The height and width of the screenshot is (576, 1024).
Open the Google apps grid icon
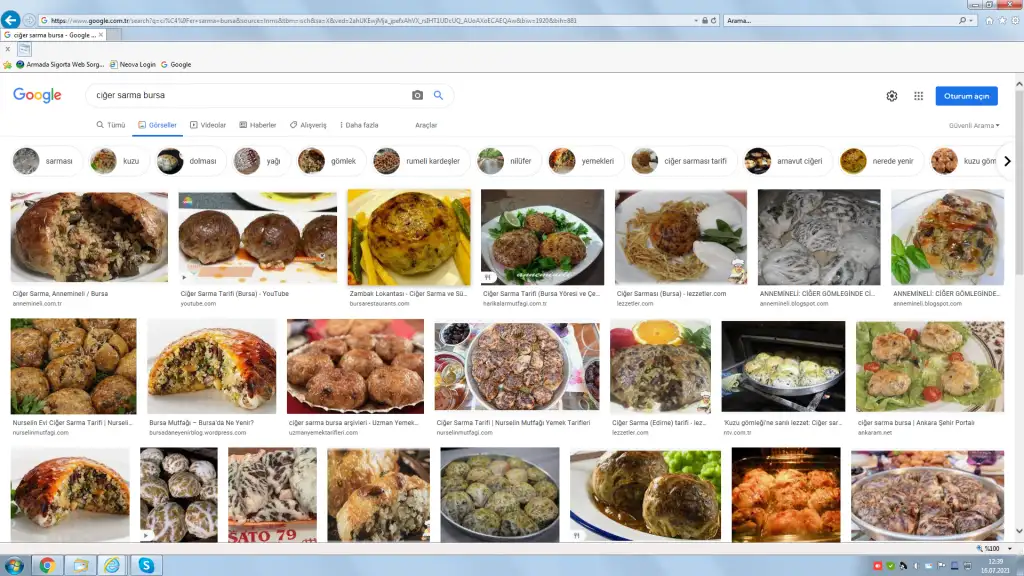[x=918, y=95]
